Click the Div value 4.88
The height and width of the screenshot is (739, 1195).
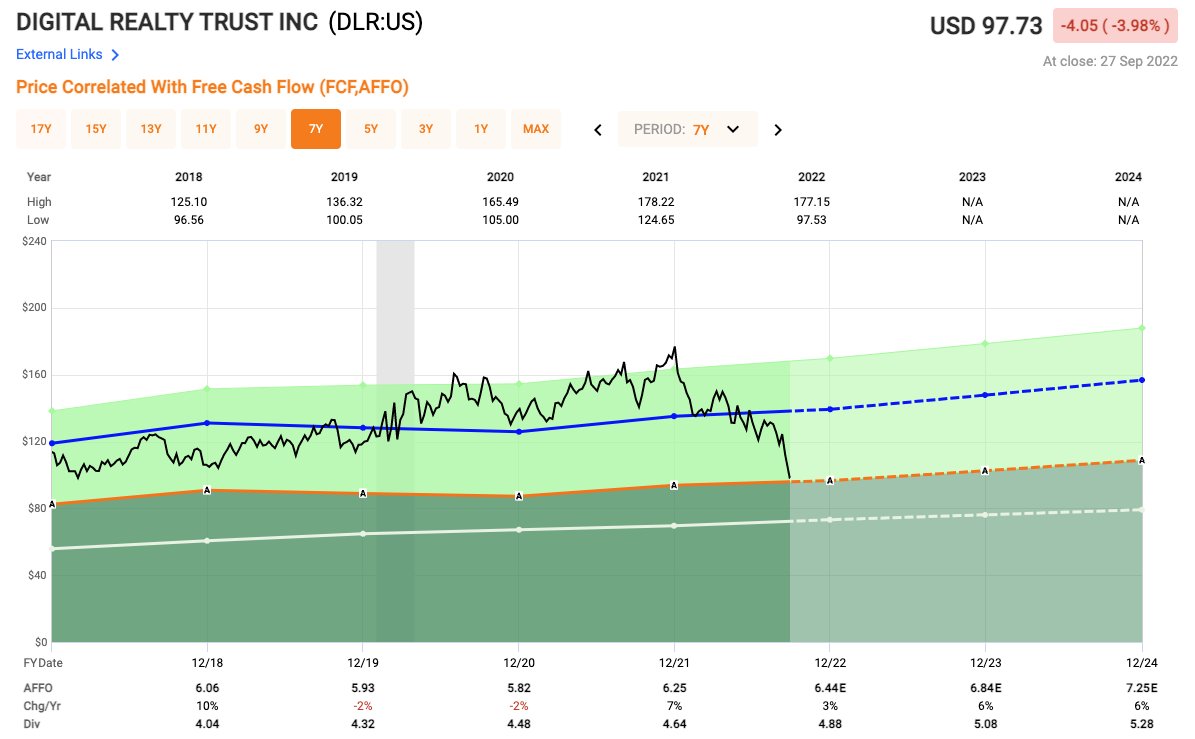coord(830,724)
